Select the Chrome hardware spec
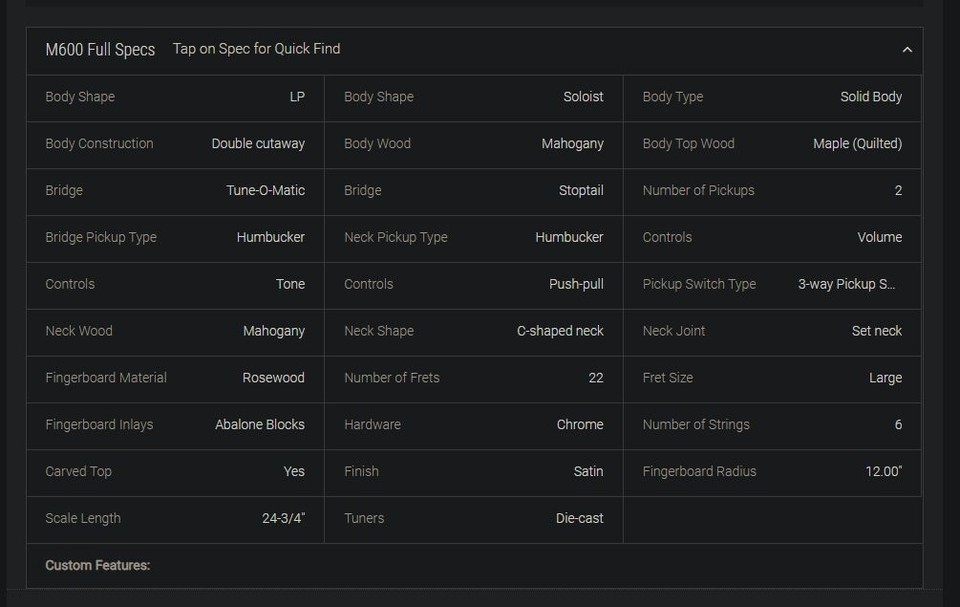The width and height of the screenshot is (960, 607). pos(473,425)
